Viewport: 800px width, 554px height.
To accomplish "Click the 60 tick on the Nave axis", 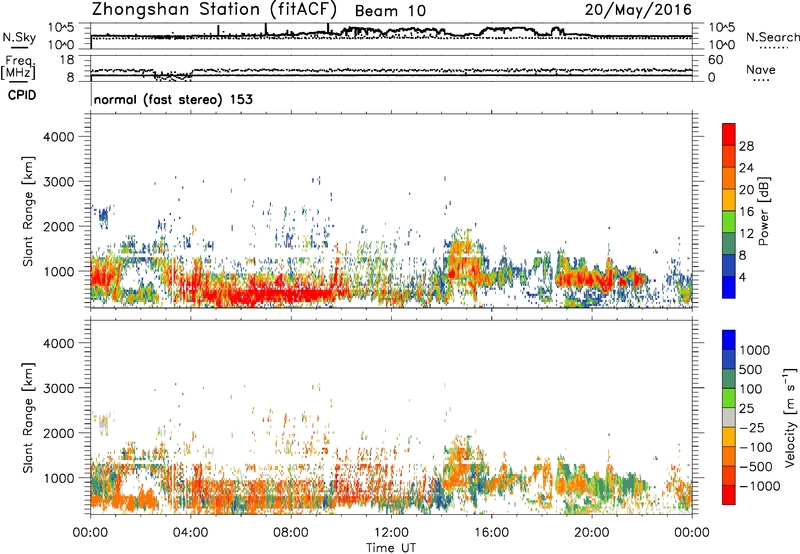I will click(715, 60).
